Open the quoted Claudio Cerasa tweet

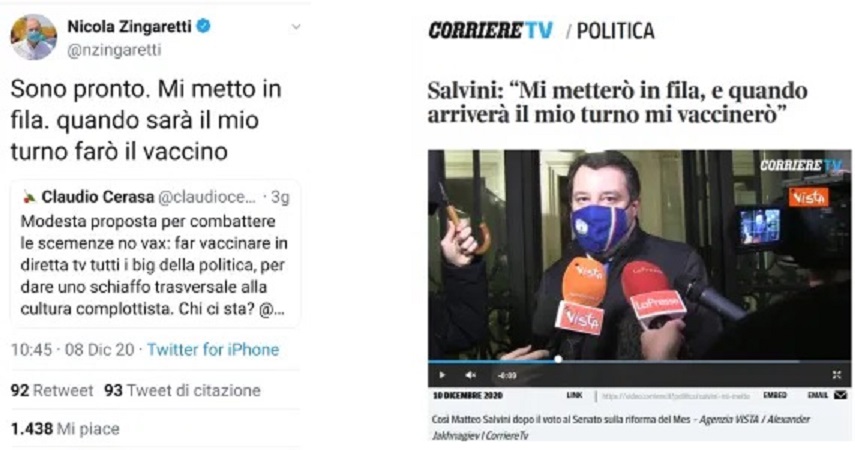[155, 254]
